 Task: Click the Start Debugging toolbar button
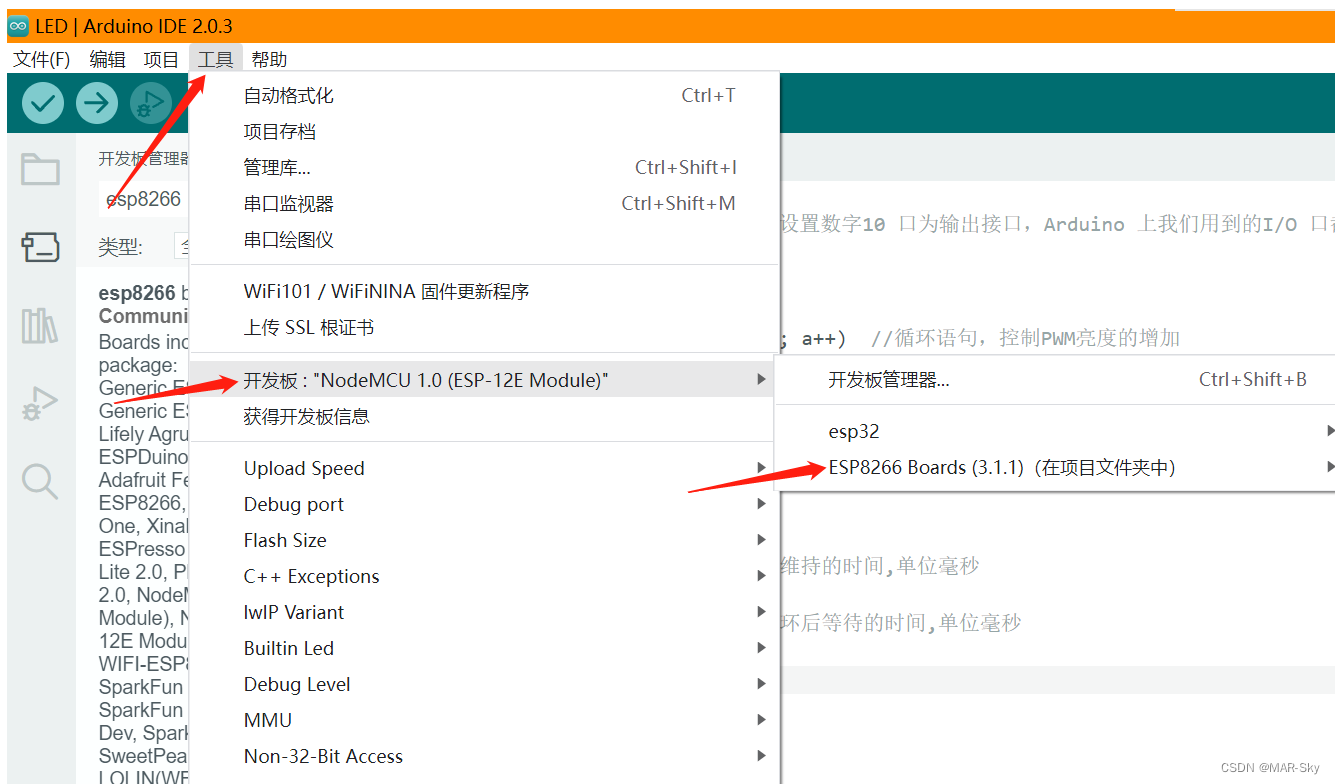[x=150, y=103]
